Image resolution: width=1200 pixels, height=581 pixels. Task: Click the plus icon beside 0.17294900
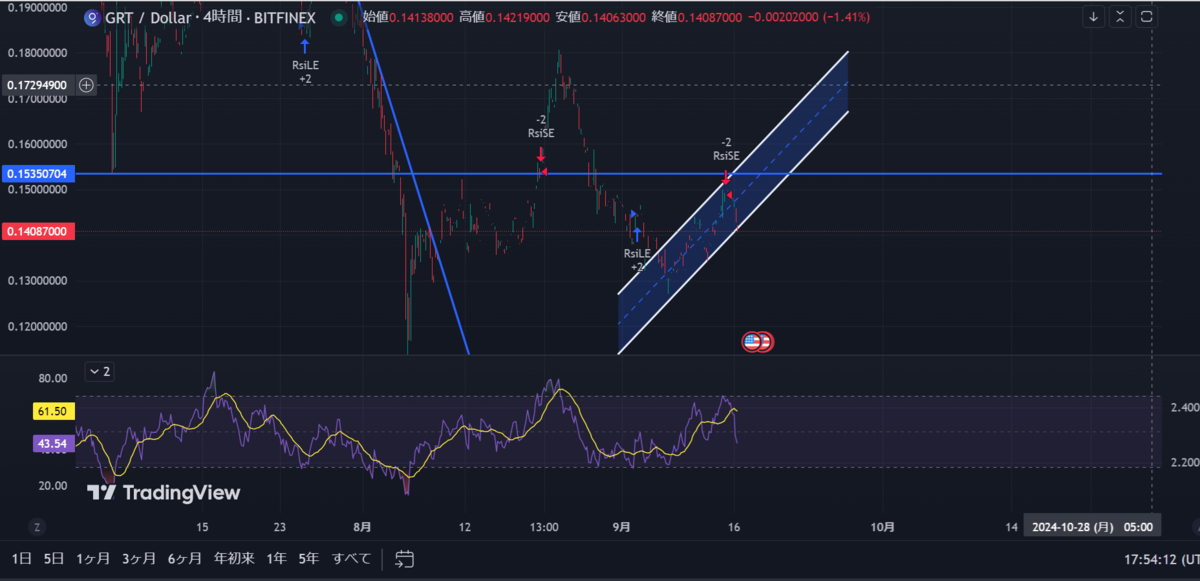(x=87, y=85)
